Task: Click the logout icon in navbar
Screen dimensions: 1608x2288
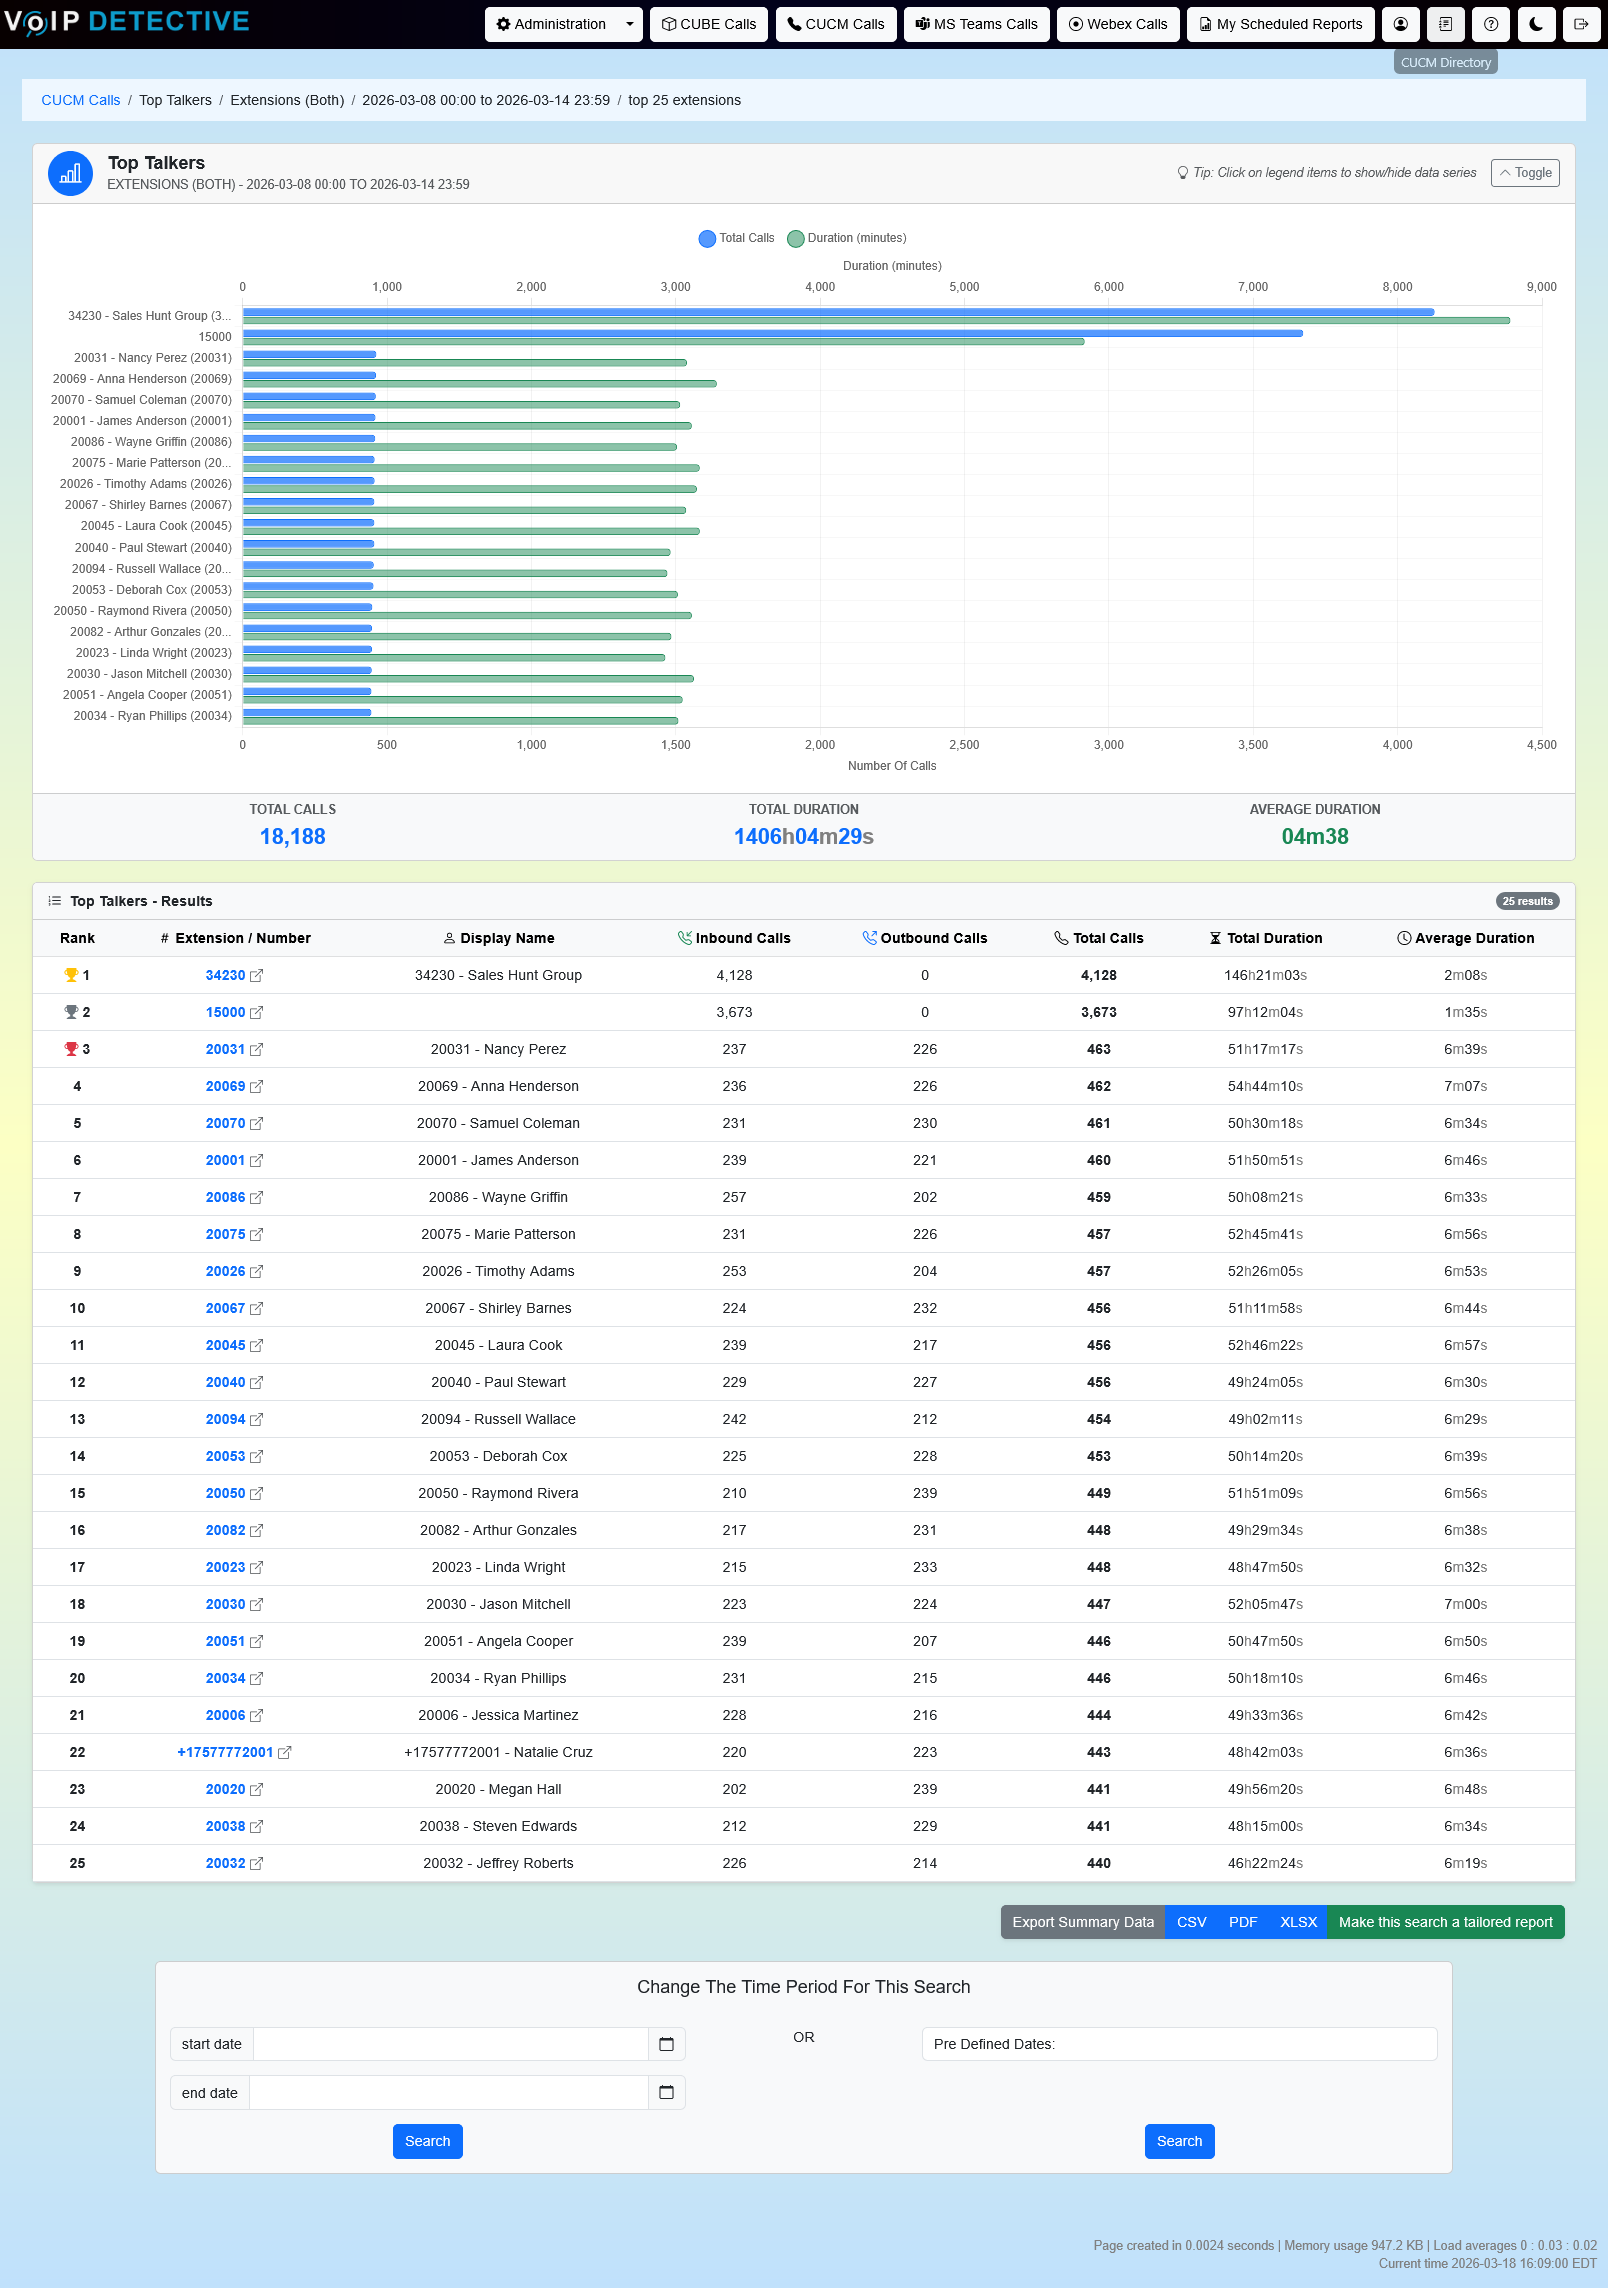Action: click(x=1581, y=24)
